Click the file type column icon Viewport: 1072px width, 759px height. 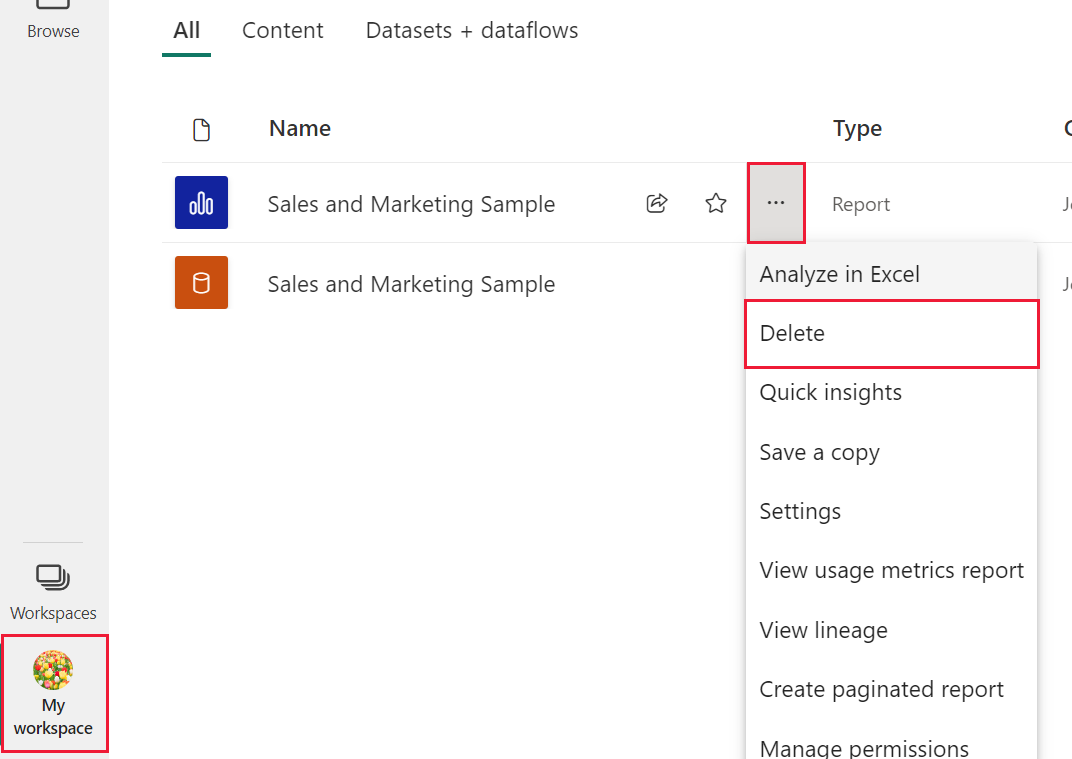pyautogui.click(x=201, y=130)
